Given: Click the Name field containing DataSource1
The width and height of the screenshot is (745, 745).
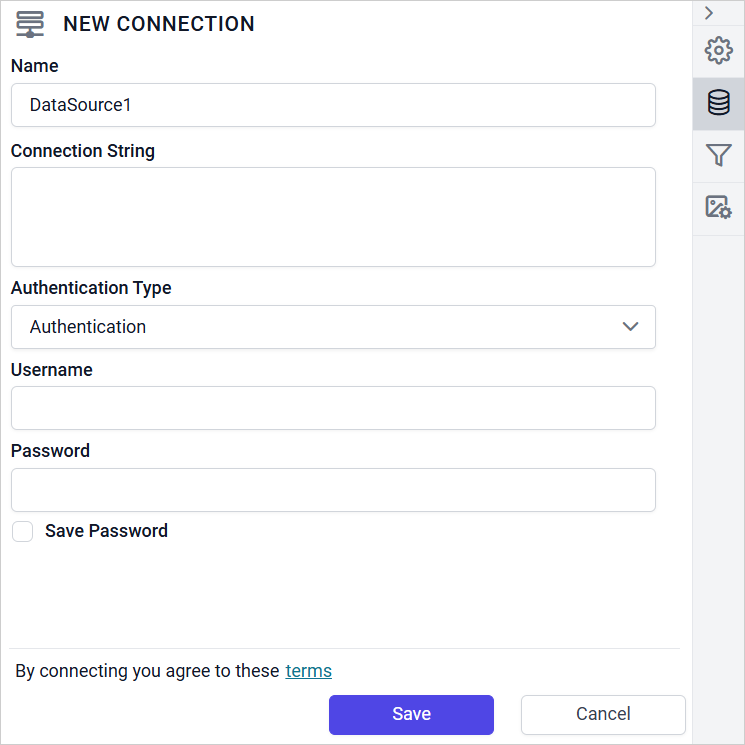Looking at the screenshot, I should pos(333,105).
